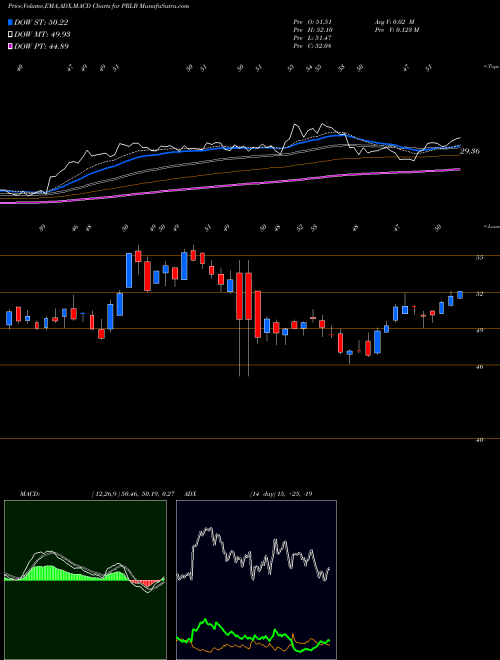Click the '<Lows' label
Image resolution: width=500 pixels, height=660 pixels.
492,227
